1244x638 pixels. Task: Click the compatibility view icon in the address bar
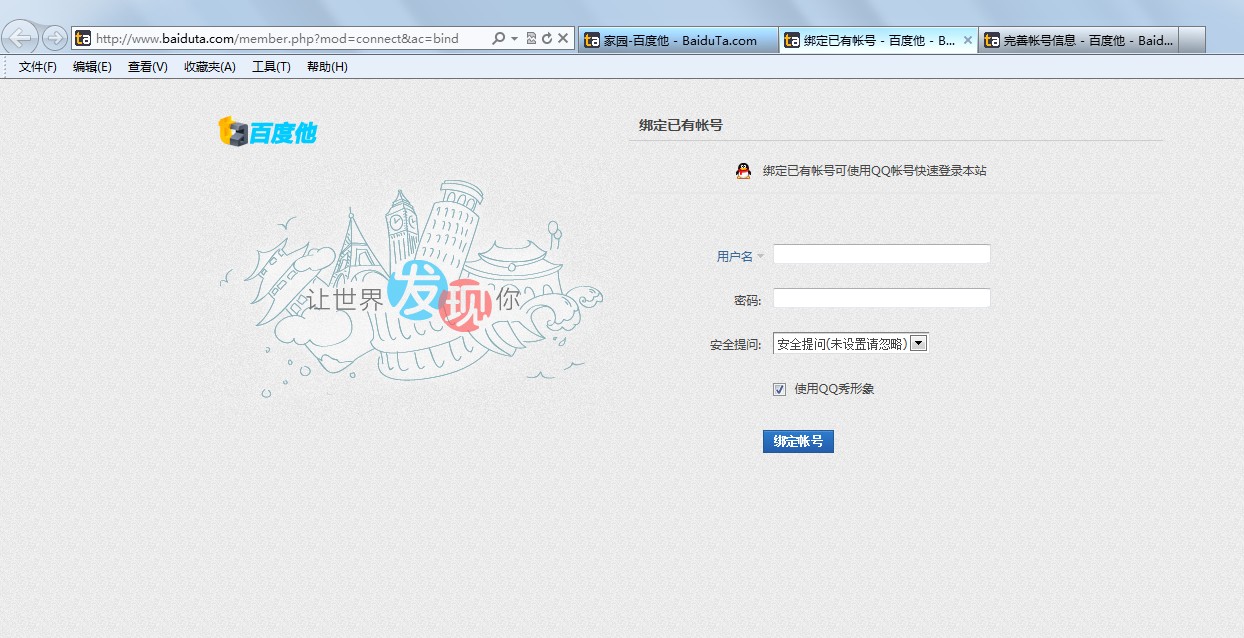(531, 39)
